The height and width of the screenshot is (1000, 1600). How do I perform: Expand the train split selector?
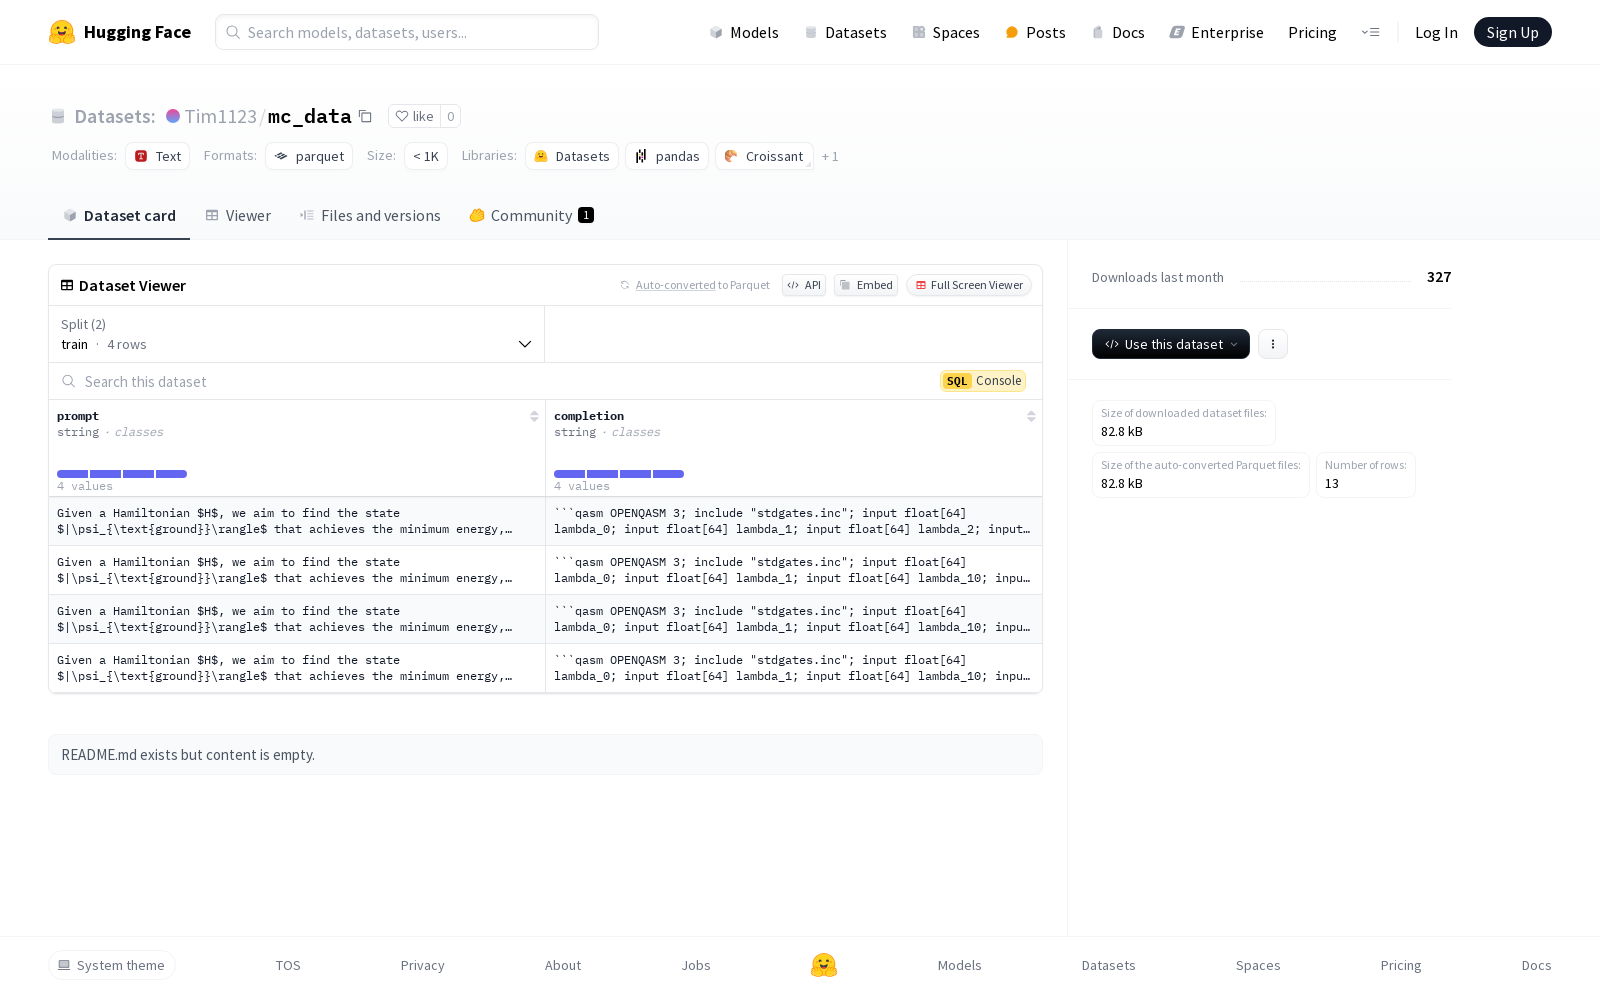coord(296,334)
